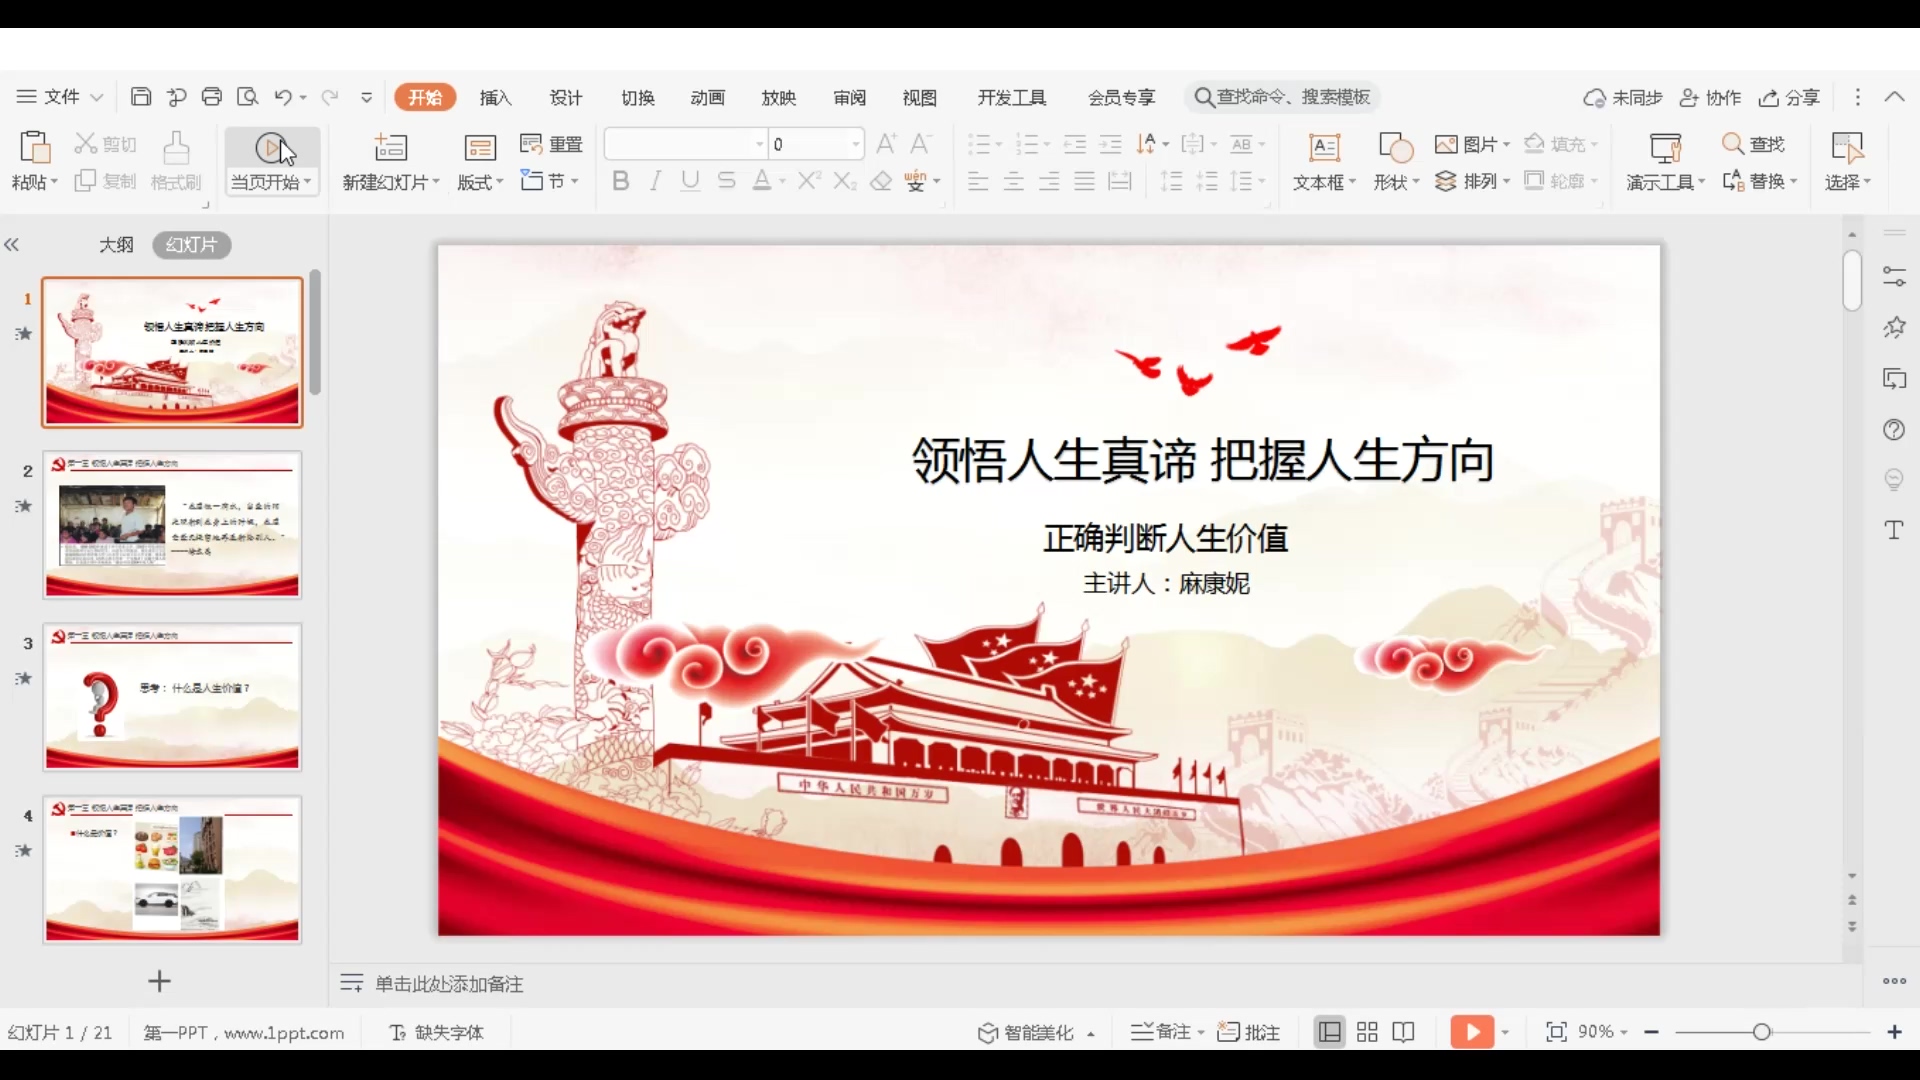The height and width of the screenshot is (1080, 1920).
Task: Toggle normal view in status bar
Action: point(1329,1032)
